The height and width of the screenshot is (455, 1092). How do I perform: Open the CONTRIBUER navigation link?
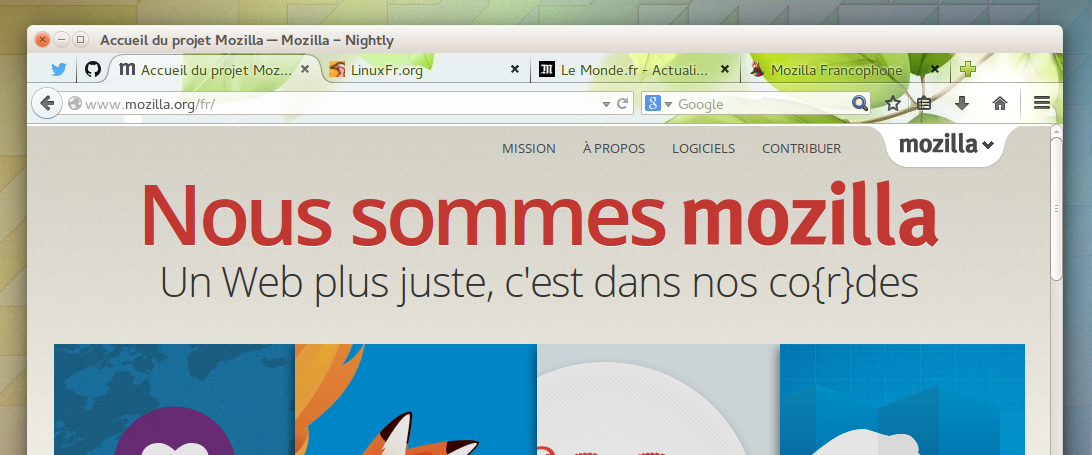tap(802, 148)
